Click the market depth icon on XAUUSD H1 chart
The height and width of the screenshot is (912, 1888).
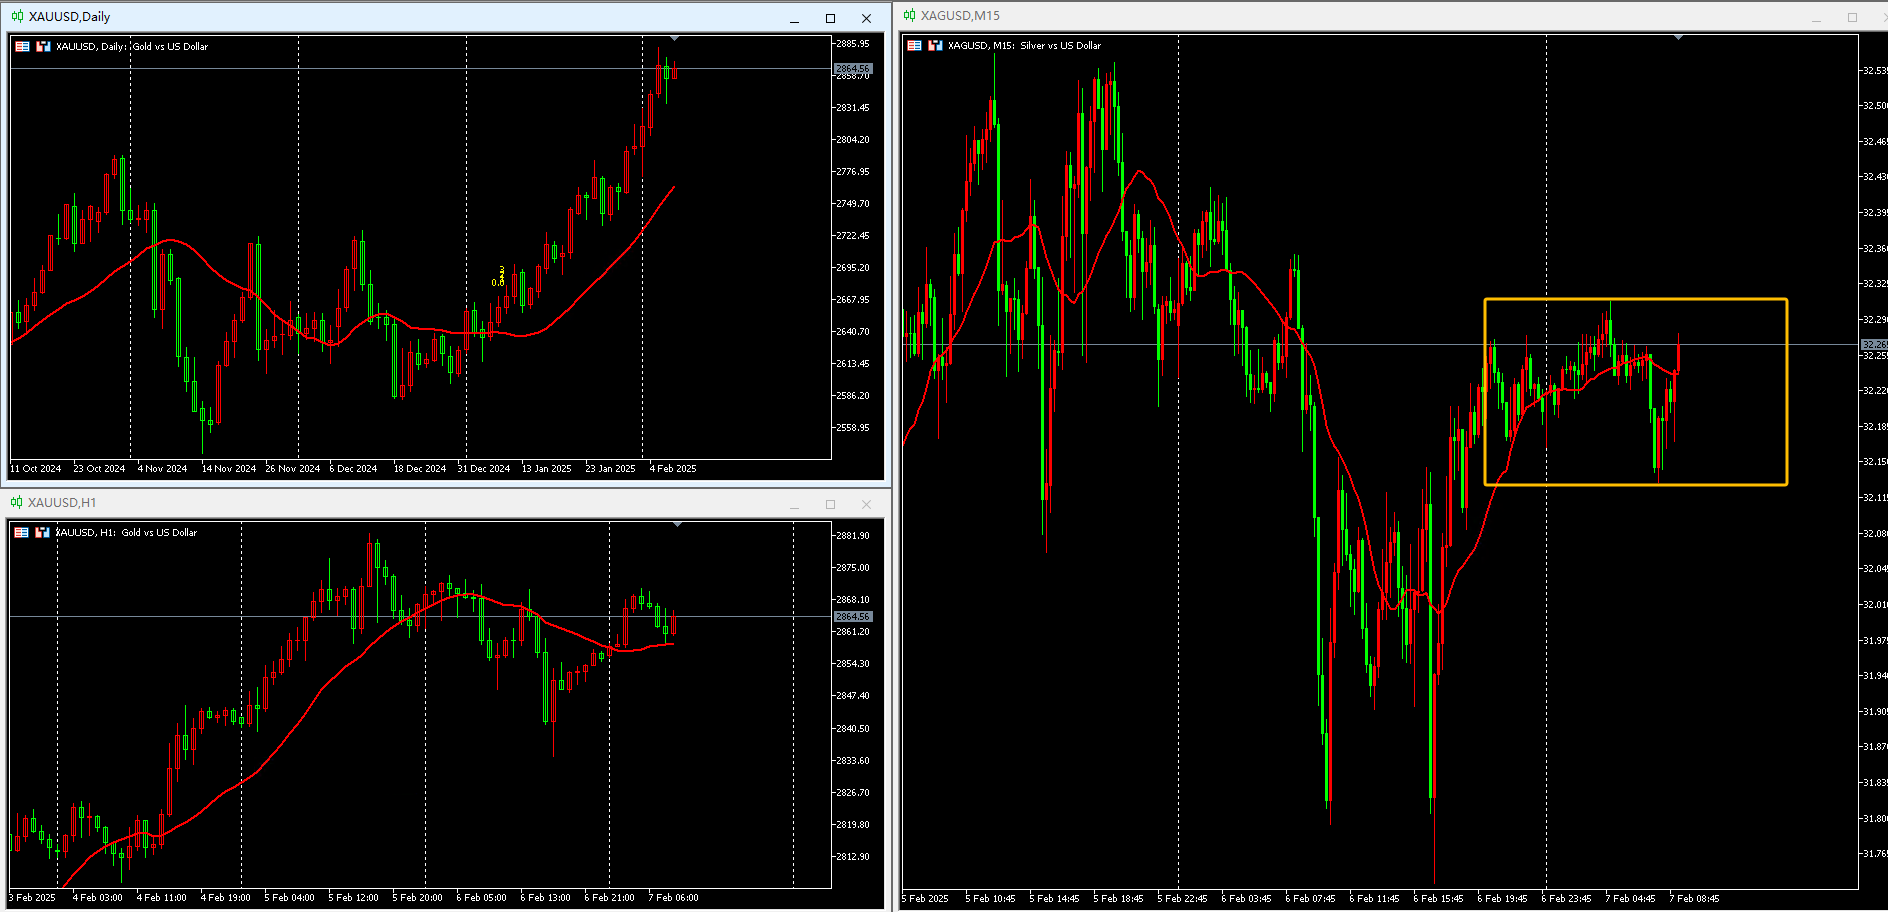(42, 532)
